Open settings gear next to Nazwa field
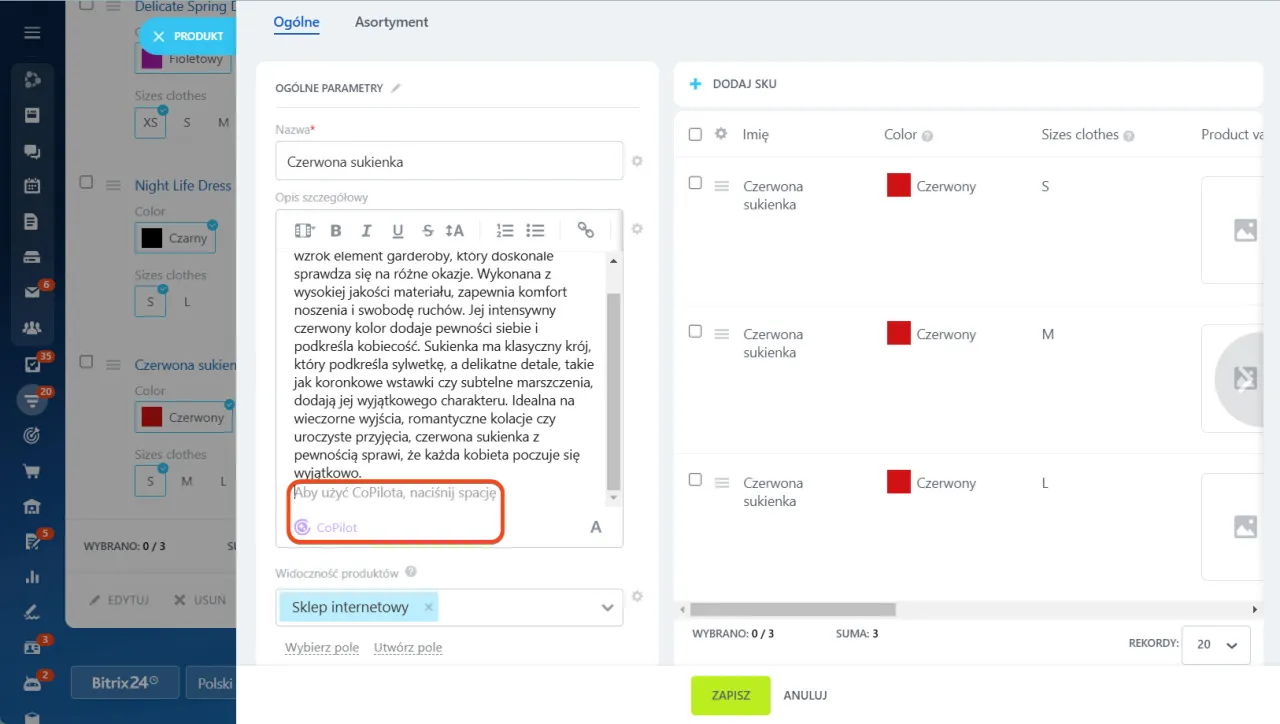 click(637, 161)
